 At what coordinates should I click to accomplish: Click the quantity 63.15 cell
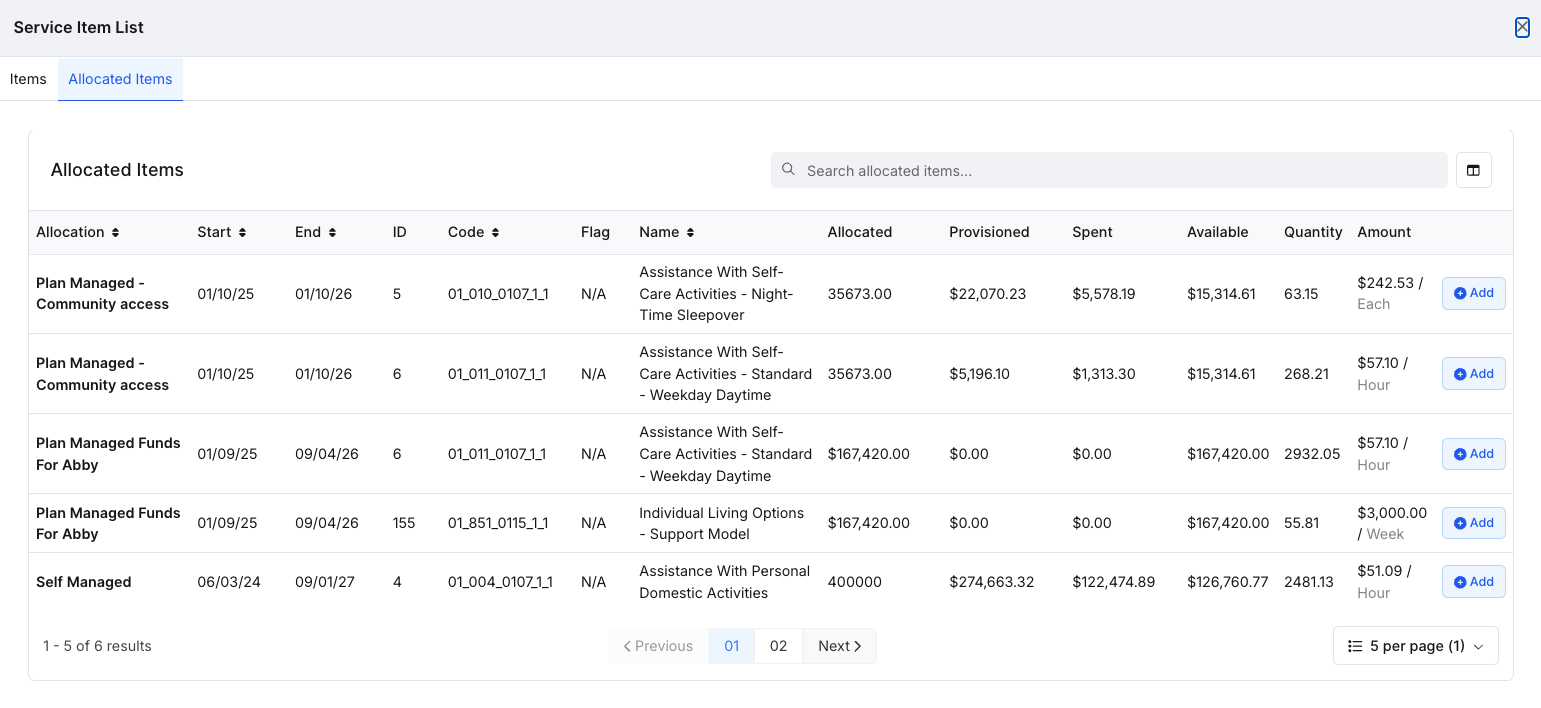1301,294
